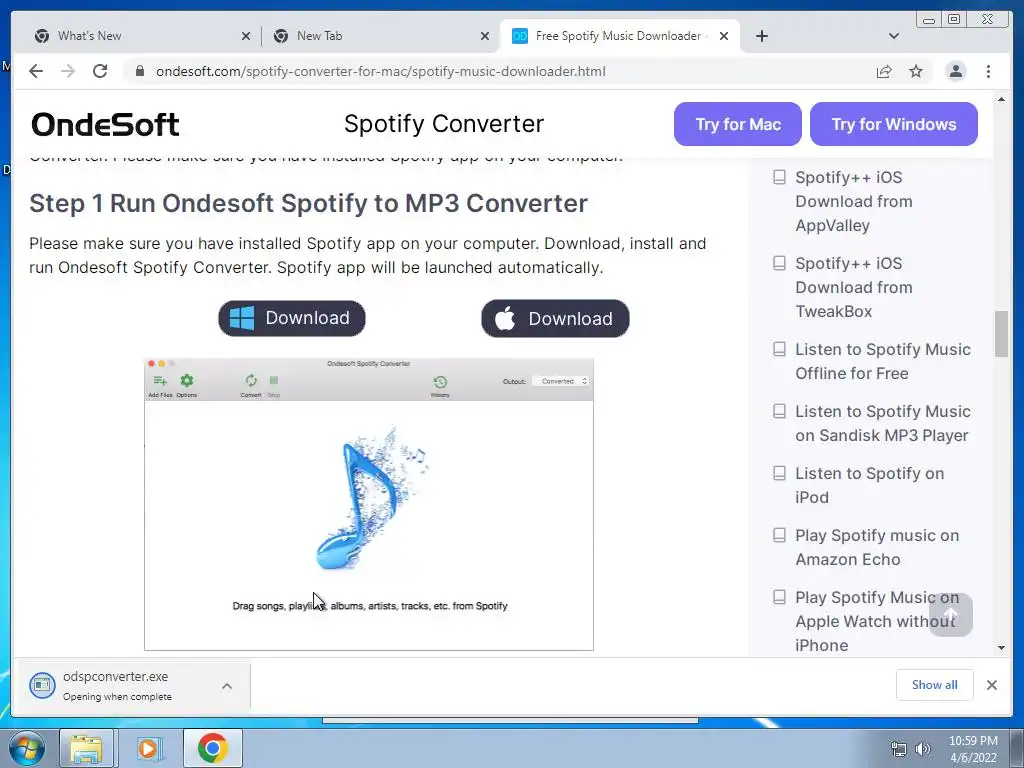Click the Spotify Converter header title
Image resolution: width=1024 pixels, height=768 pixels.
pos(444,123)
